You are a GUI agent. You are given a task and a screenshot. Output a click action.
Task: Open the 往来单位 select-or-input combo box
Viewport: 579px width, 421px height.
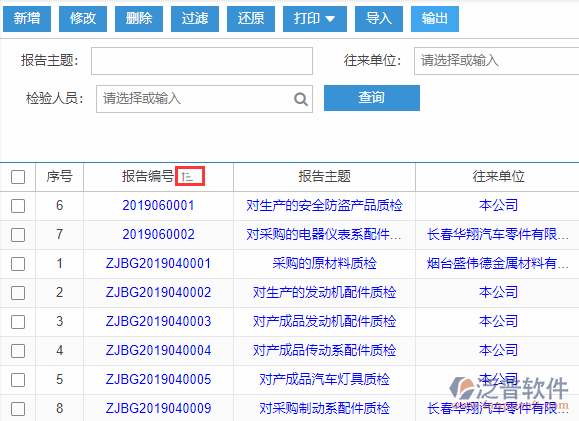pyautogui.click(x=496, y=61)
